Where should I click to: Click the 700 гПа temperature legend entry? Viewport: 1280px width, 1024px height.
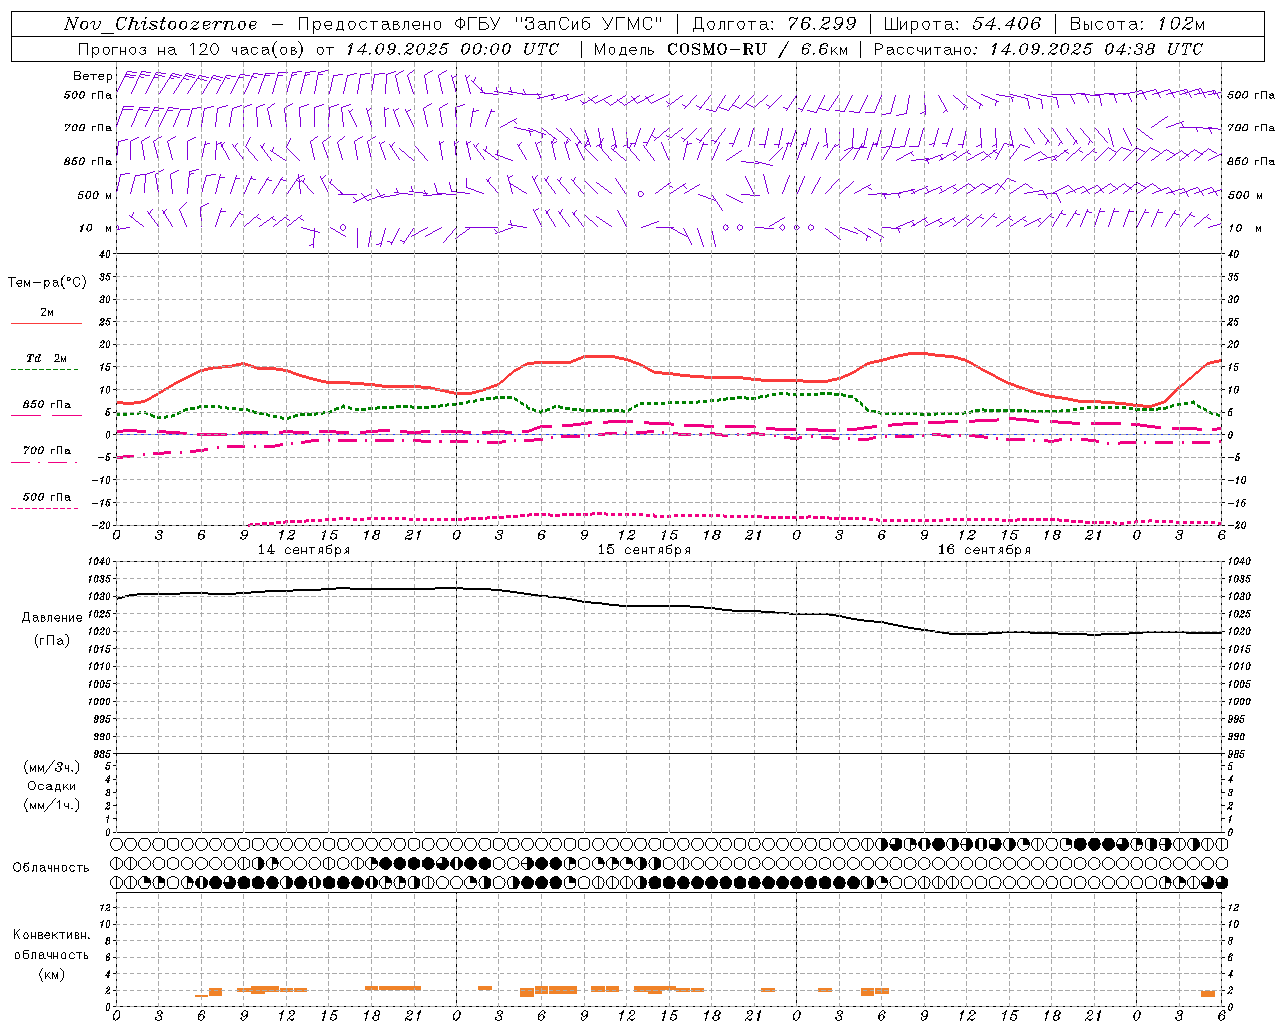(47, 451)
